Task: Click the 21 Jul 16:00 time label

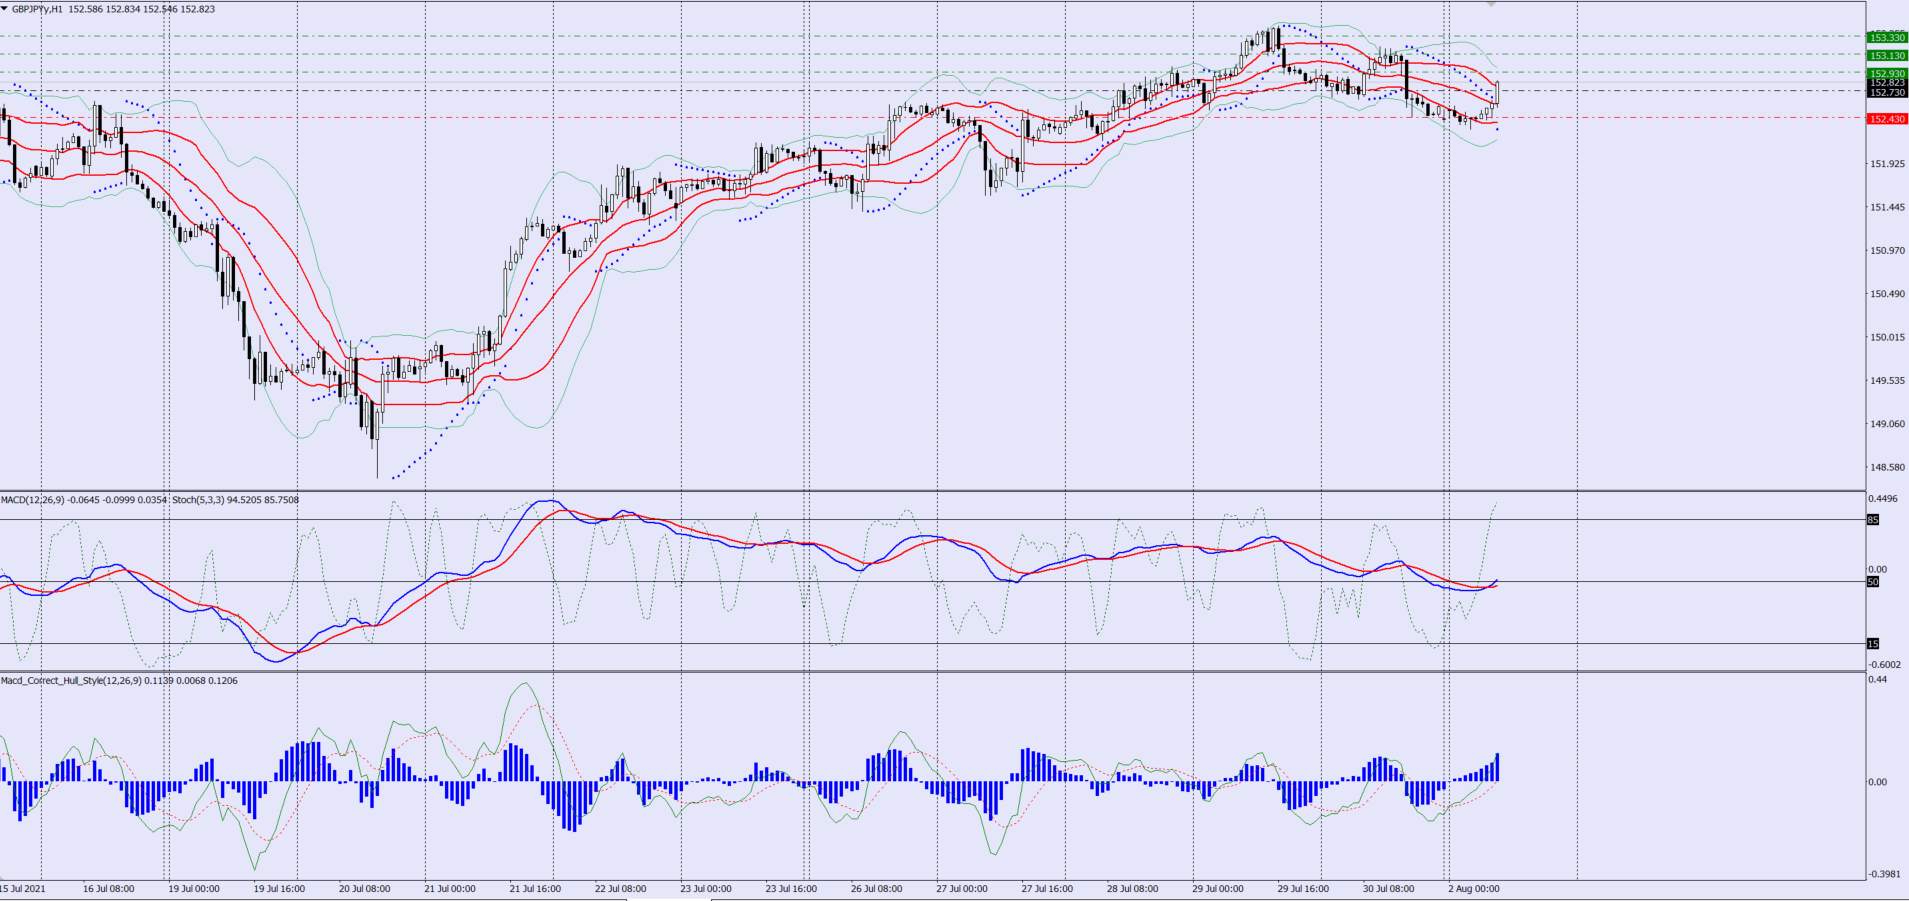Action: point(535,888)
